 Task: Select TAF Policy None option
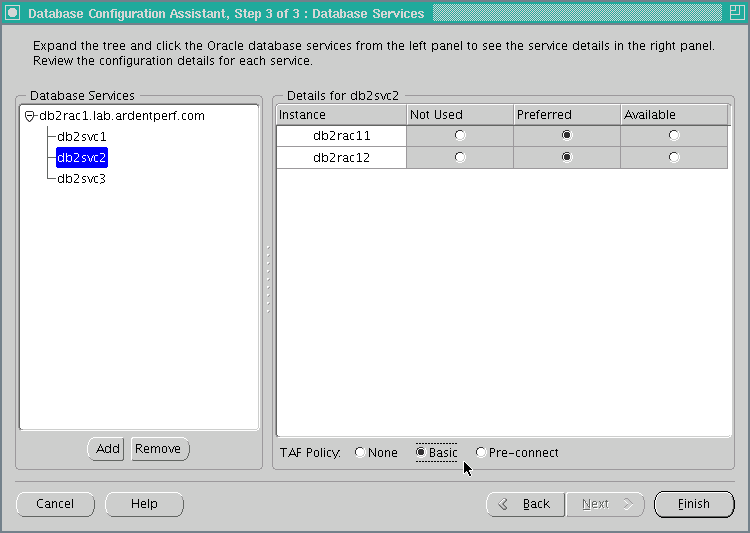click(x=360, y=453)
